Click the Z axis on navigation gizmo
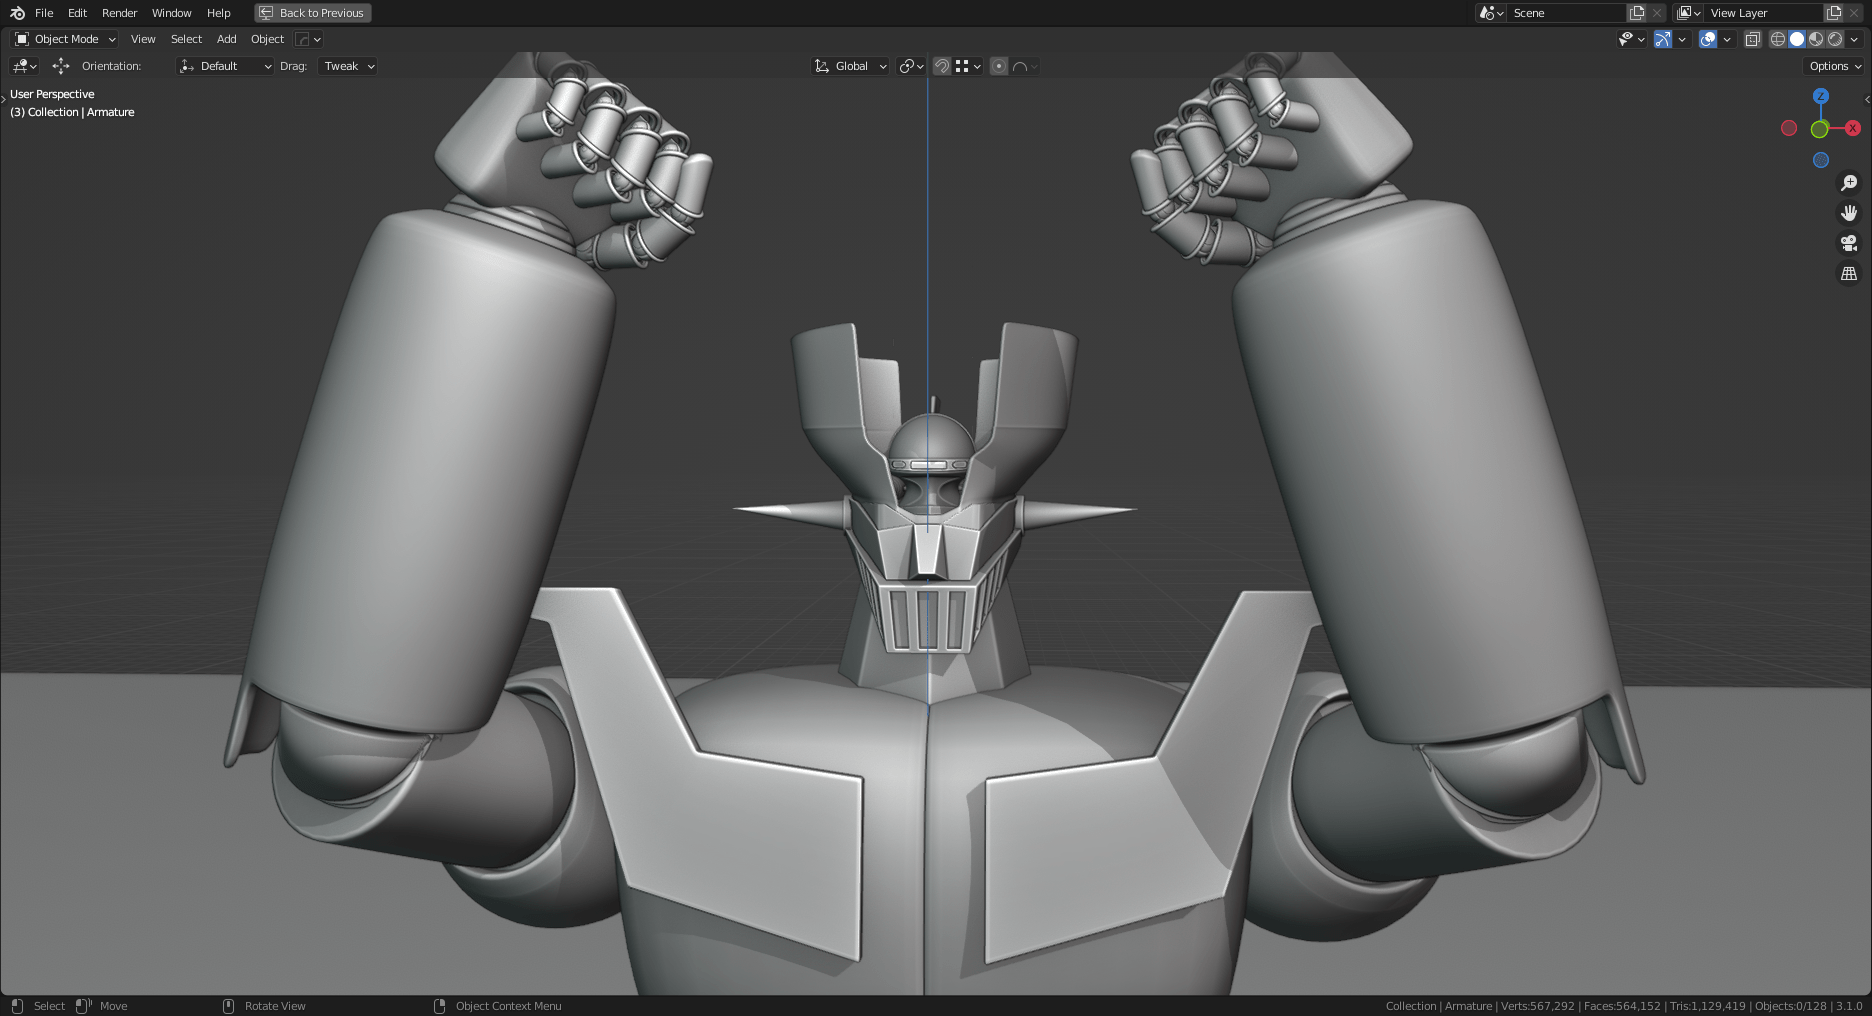 coord(1821,96)
